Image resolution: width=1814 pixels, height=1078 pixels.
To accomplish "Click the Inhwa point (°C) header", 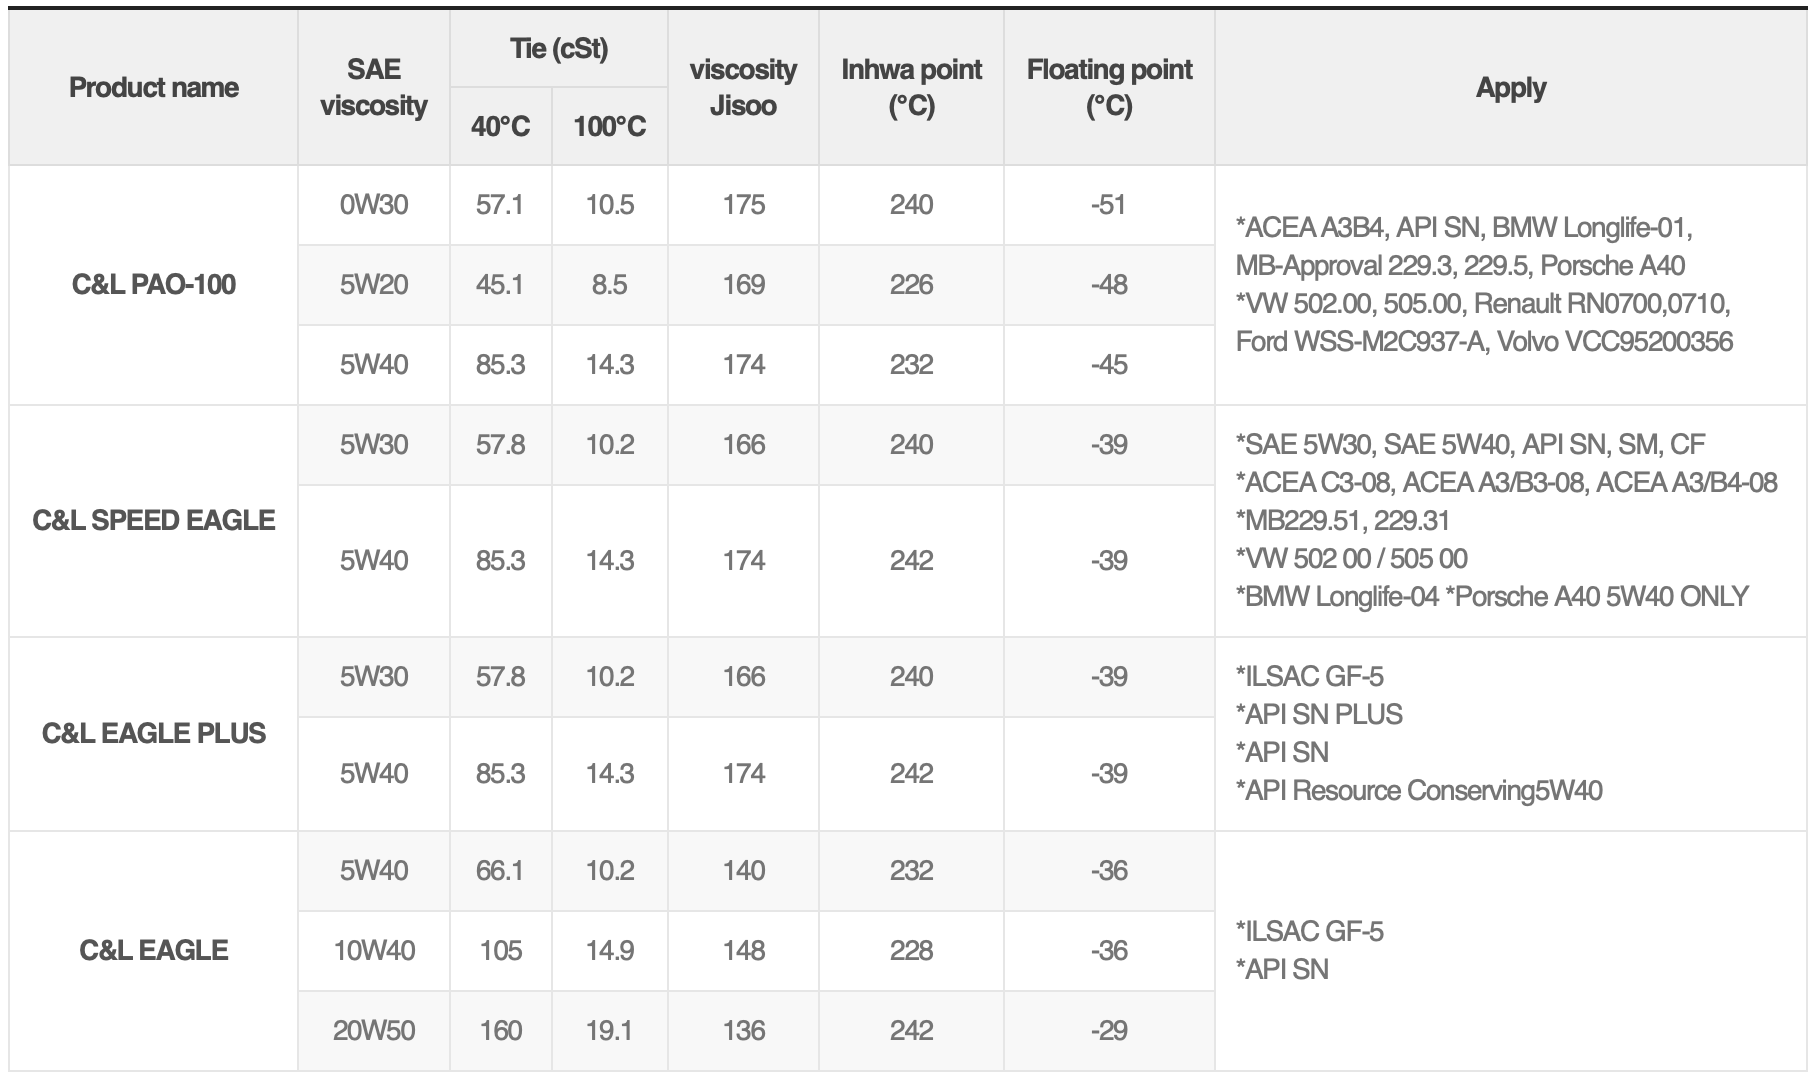I will point(911,88).
